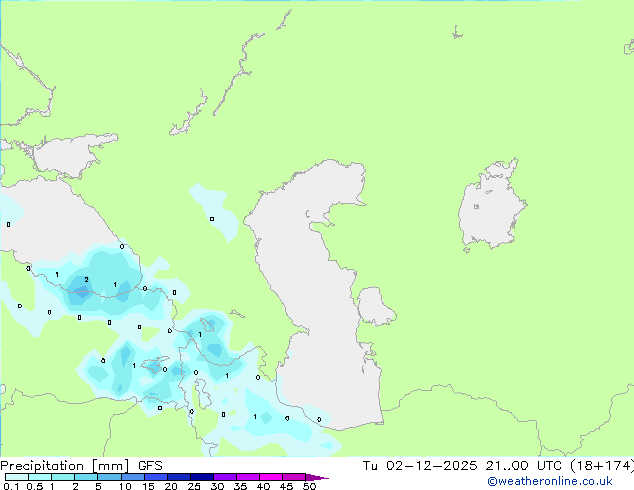Click the legend arrow tip above 50 mm
The image size is (634, 490).
317,477
